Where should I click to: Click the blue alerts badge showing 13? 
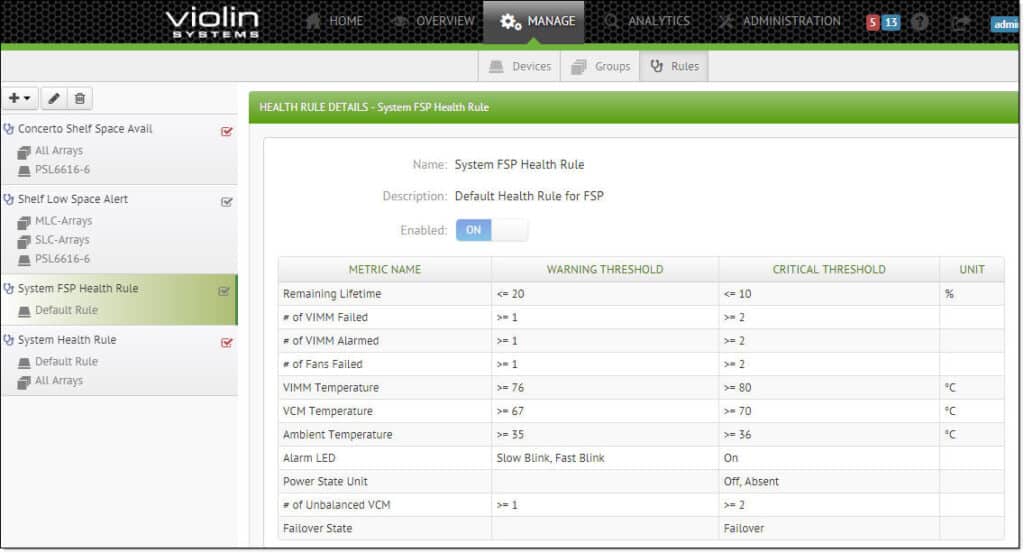click(x=891, y=23)
